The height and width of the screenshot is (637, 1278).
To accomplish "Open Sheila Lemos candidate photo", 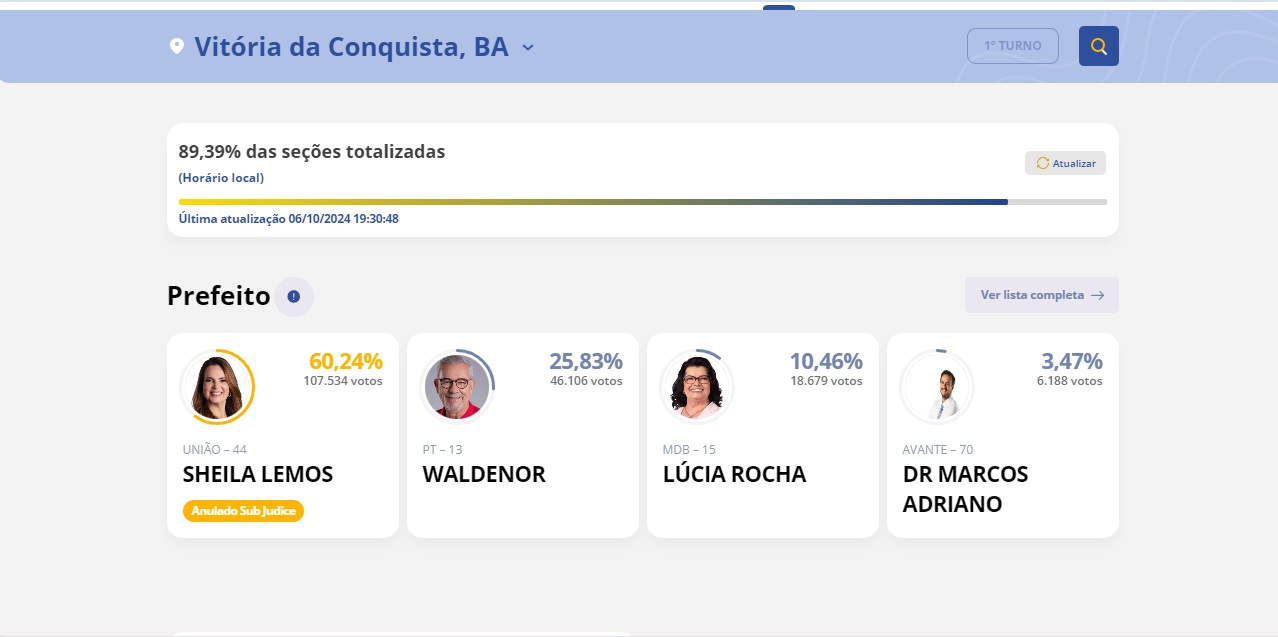I will coord(217,387).
